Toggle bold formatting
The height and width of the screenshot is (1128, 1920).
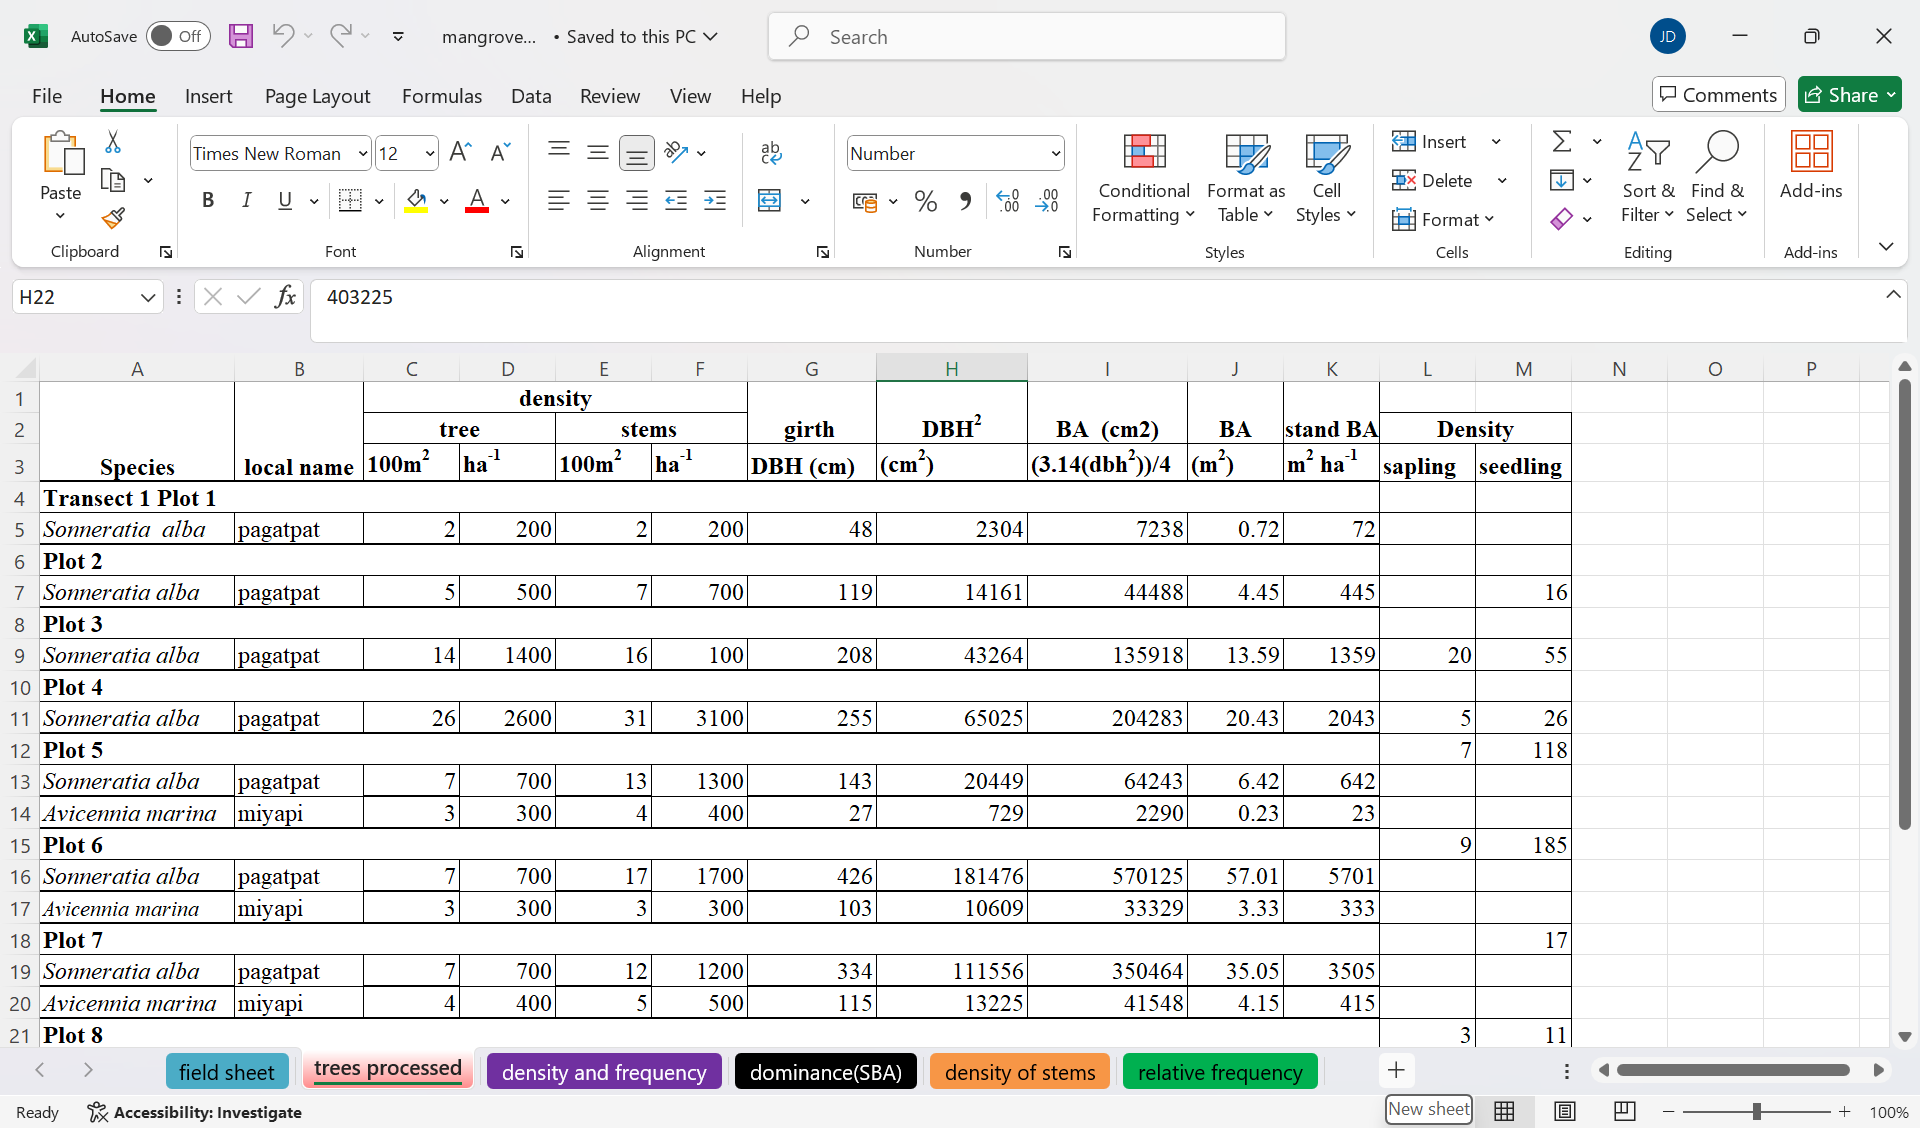208,201
